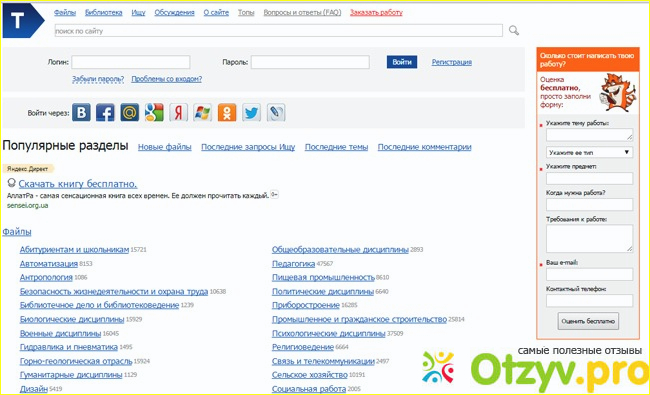The image size is (650, 395).
Task: Open the Библиотека menu item
Action: (104, 12)
